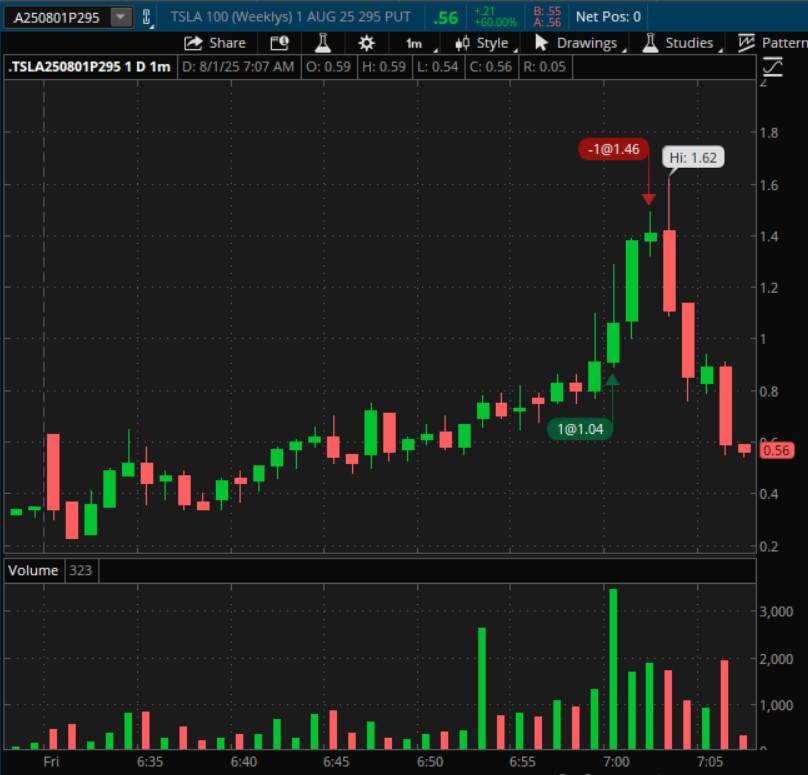808x775 pixels.
Task: Click the 7:00 time axis label
Action: [x=616, y=762]
